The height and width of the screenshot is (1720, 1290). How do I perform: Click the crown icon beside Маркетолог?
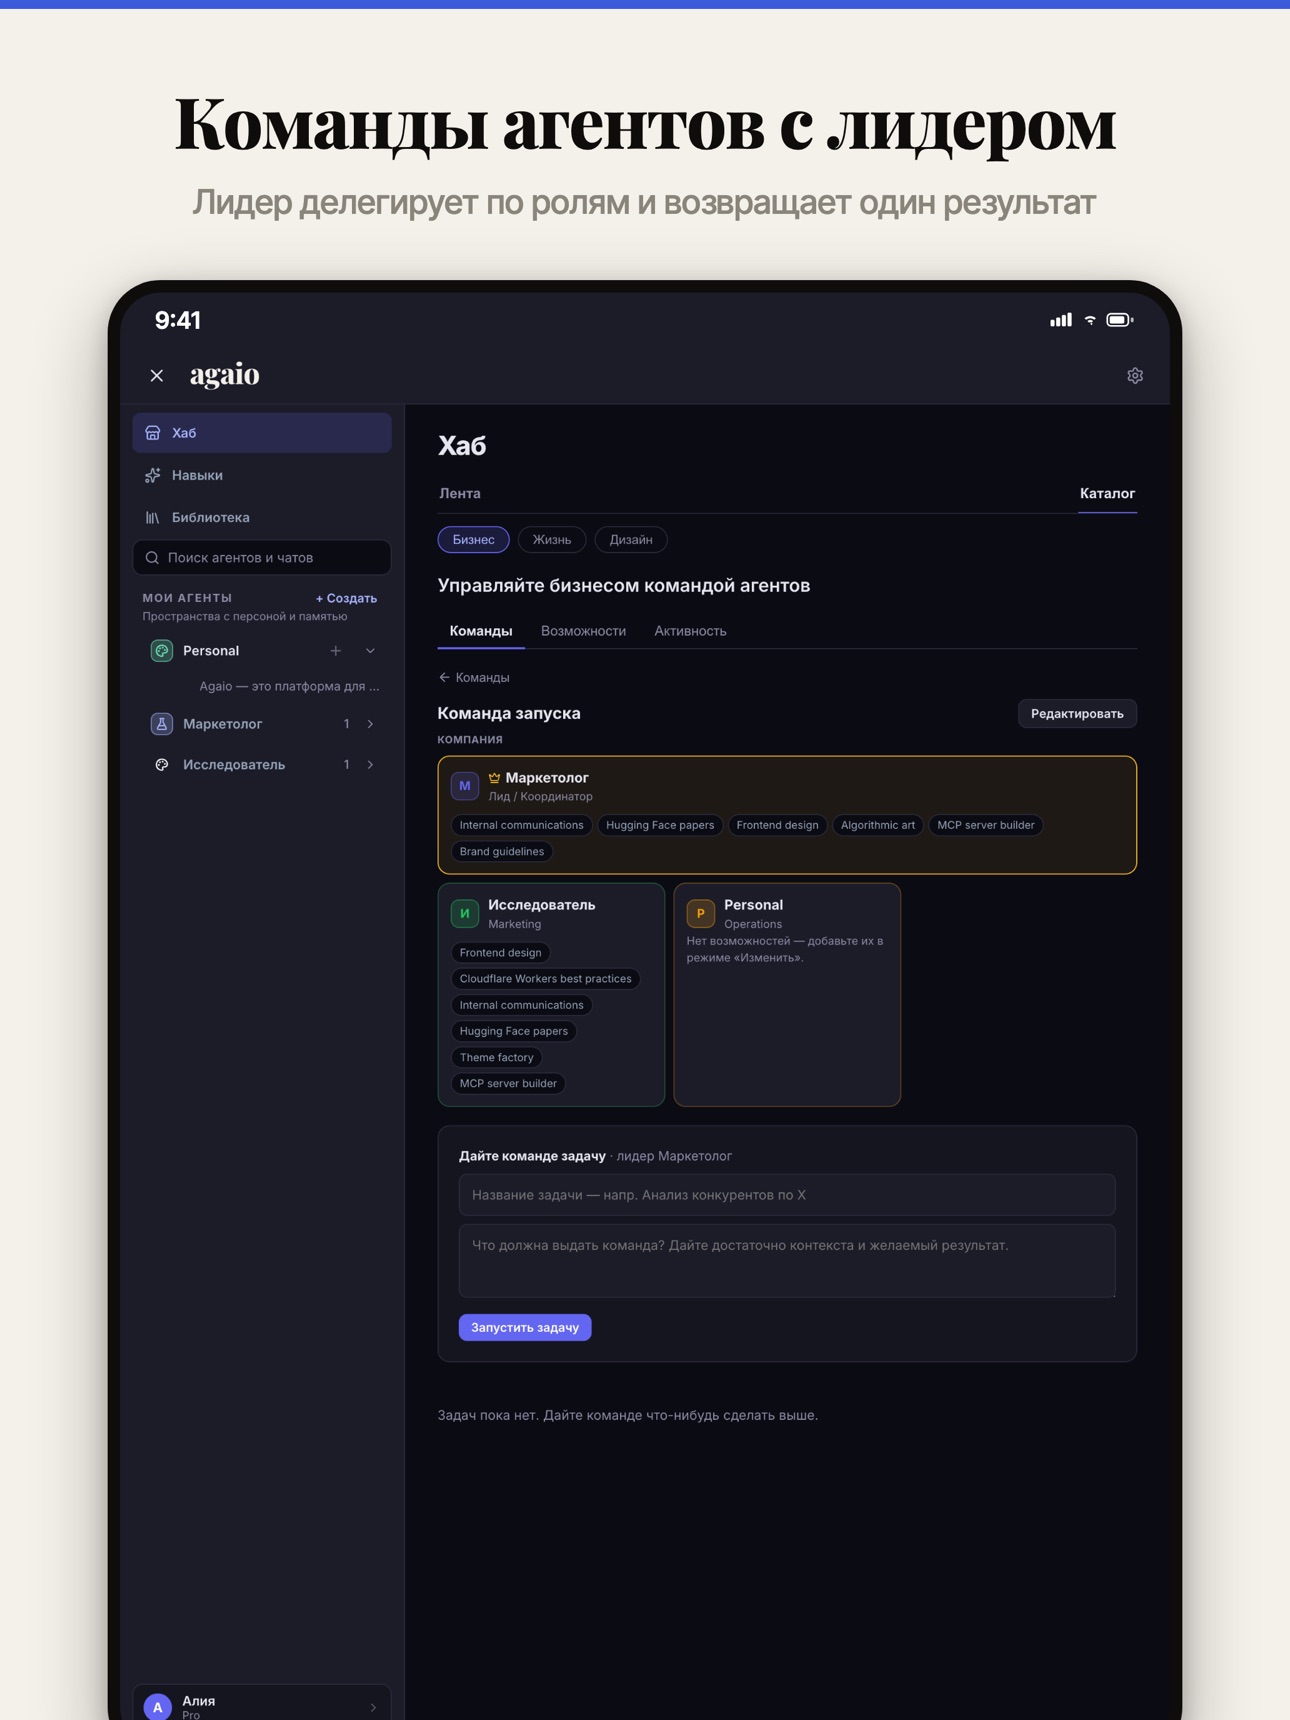494,778
